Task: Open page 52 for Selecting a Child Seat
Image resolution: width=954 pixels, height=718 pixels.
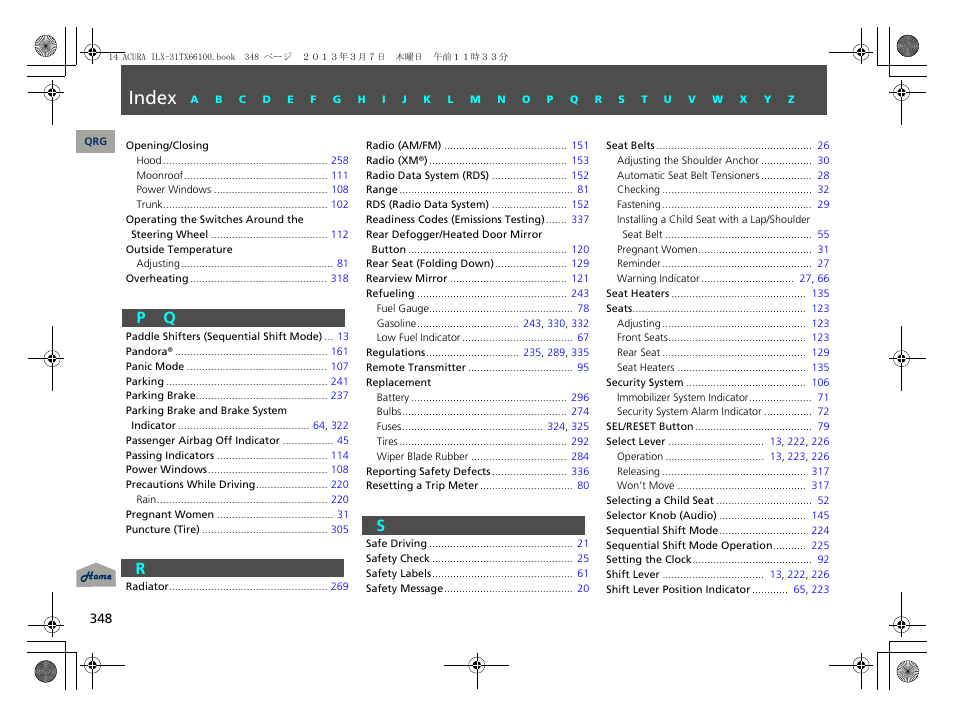Action: [x=823, y=500]
